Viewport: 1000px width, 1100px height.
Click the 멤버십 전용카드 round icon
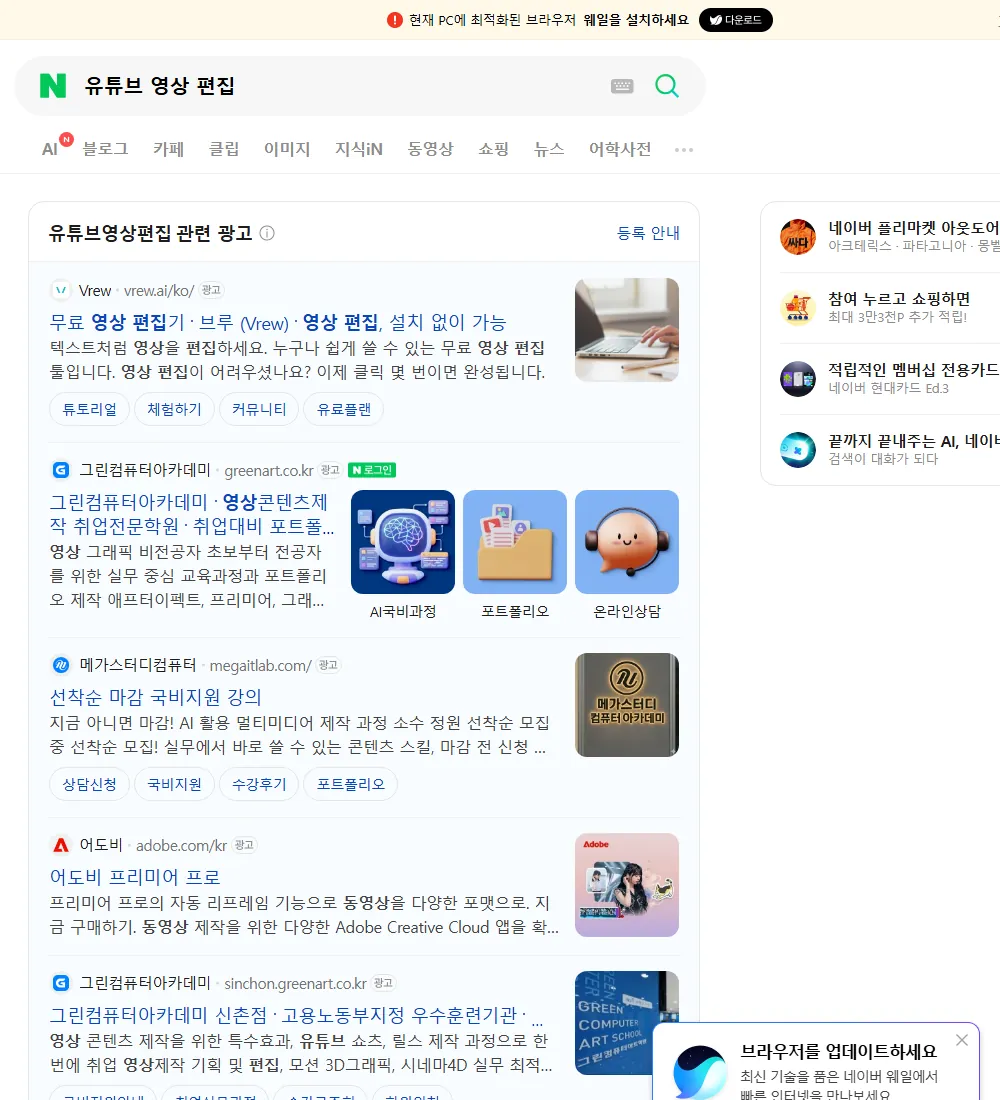798,379
